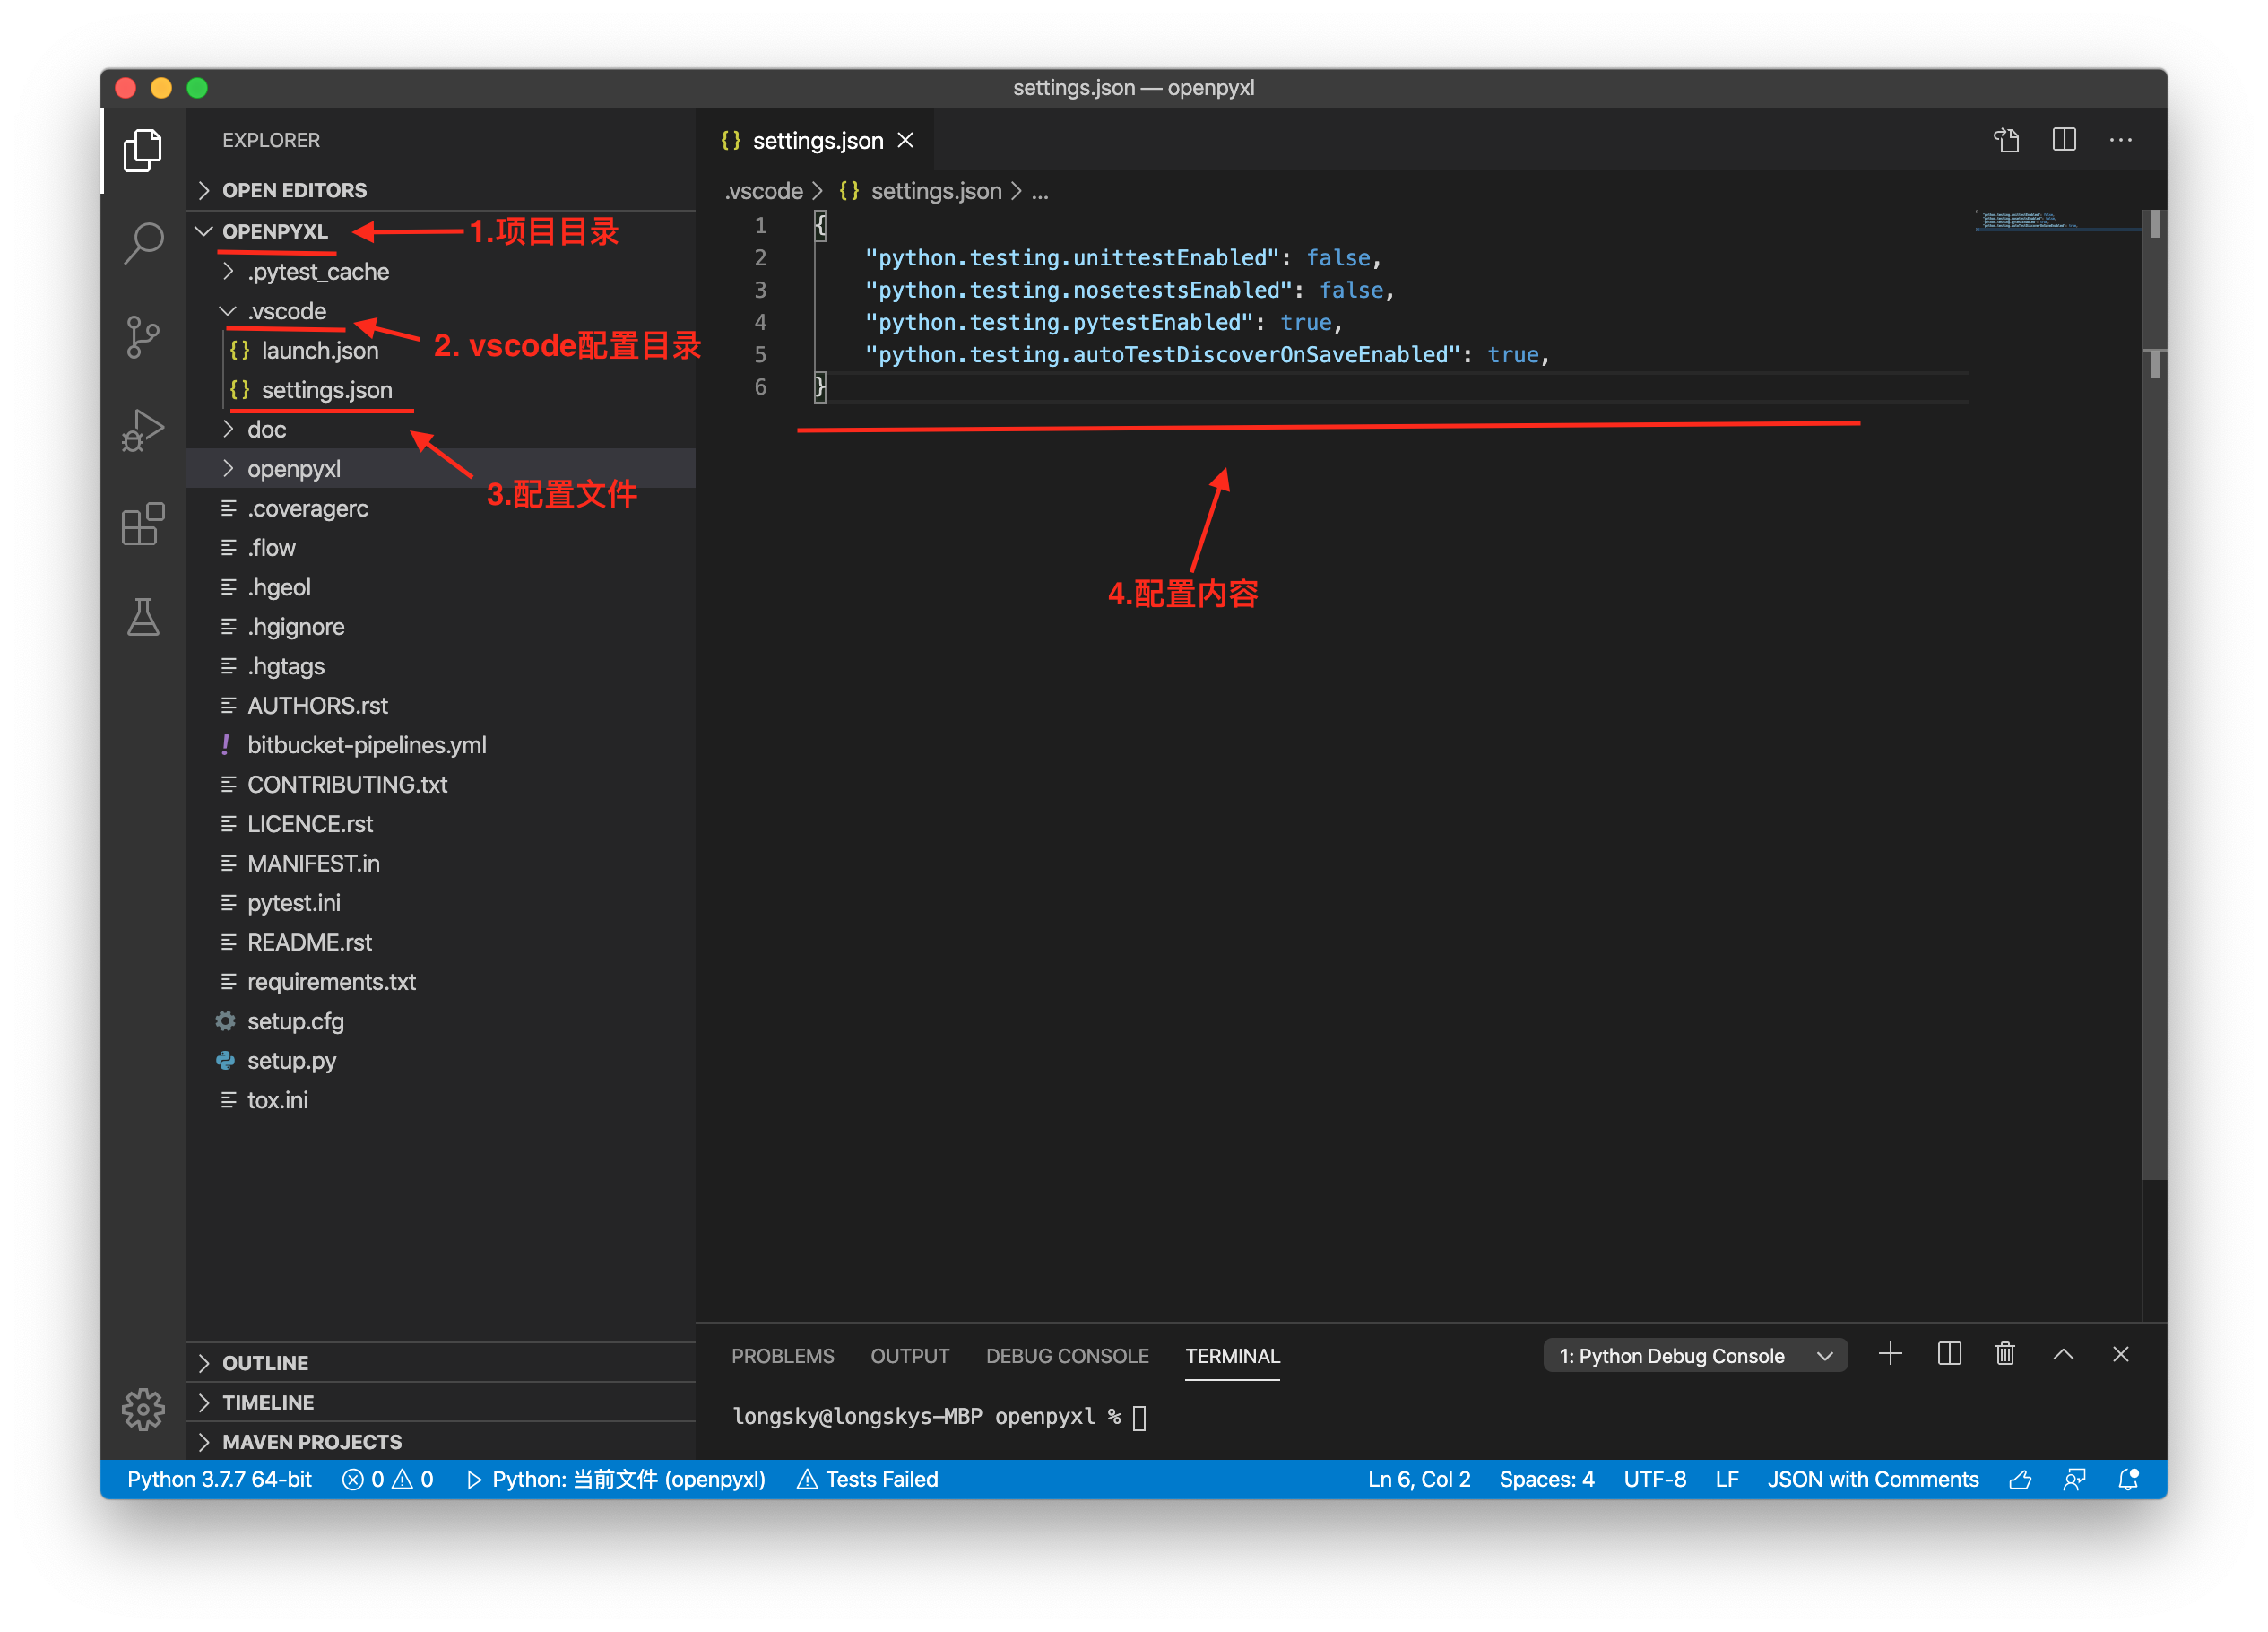The image size is (2268, 1632).
Task: Close the bottom panel
Action: tap(2121, 1354)
